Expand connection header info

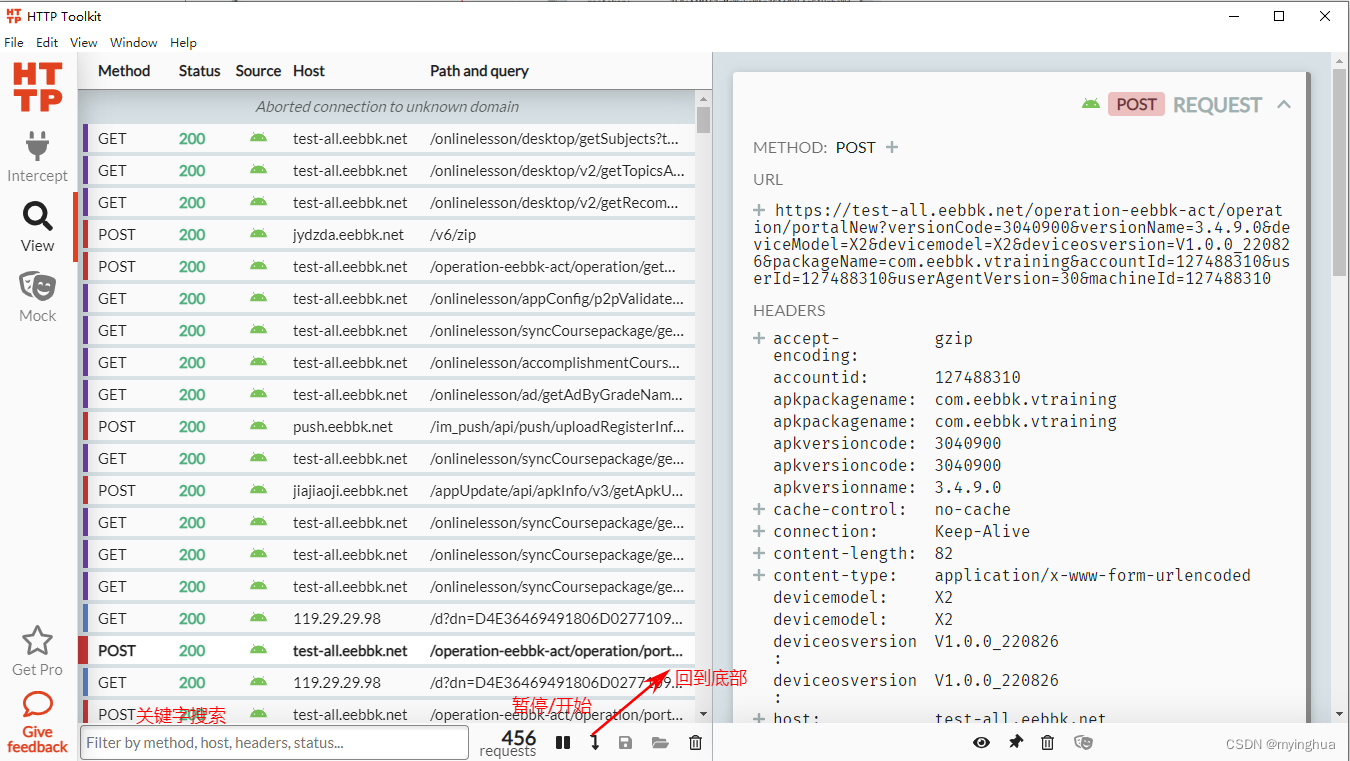(759, 531)
